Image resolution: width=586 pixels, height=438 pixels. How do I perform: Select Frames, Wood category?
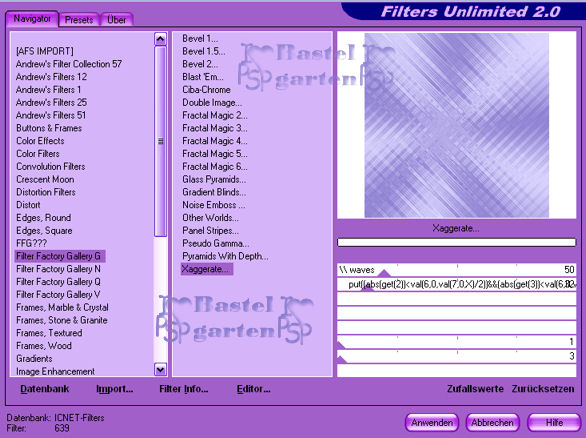coord(44,346)
